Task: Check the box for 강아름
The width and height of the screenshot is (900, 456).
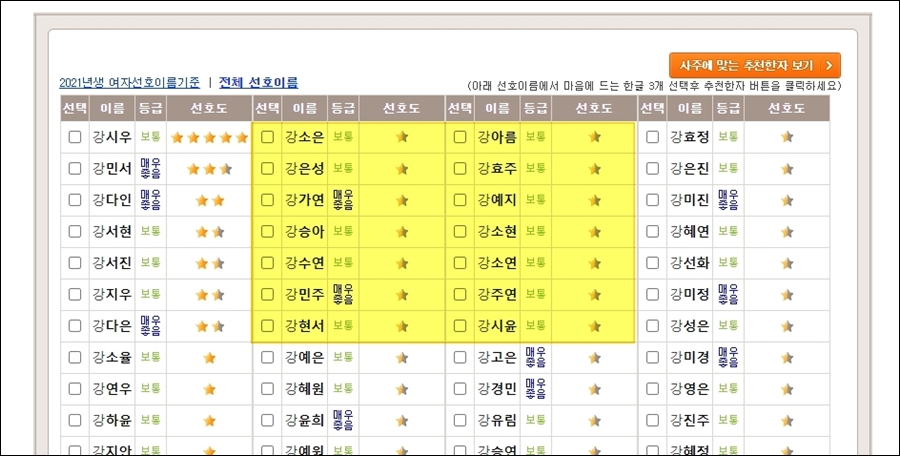Action: tap(460, 137)
